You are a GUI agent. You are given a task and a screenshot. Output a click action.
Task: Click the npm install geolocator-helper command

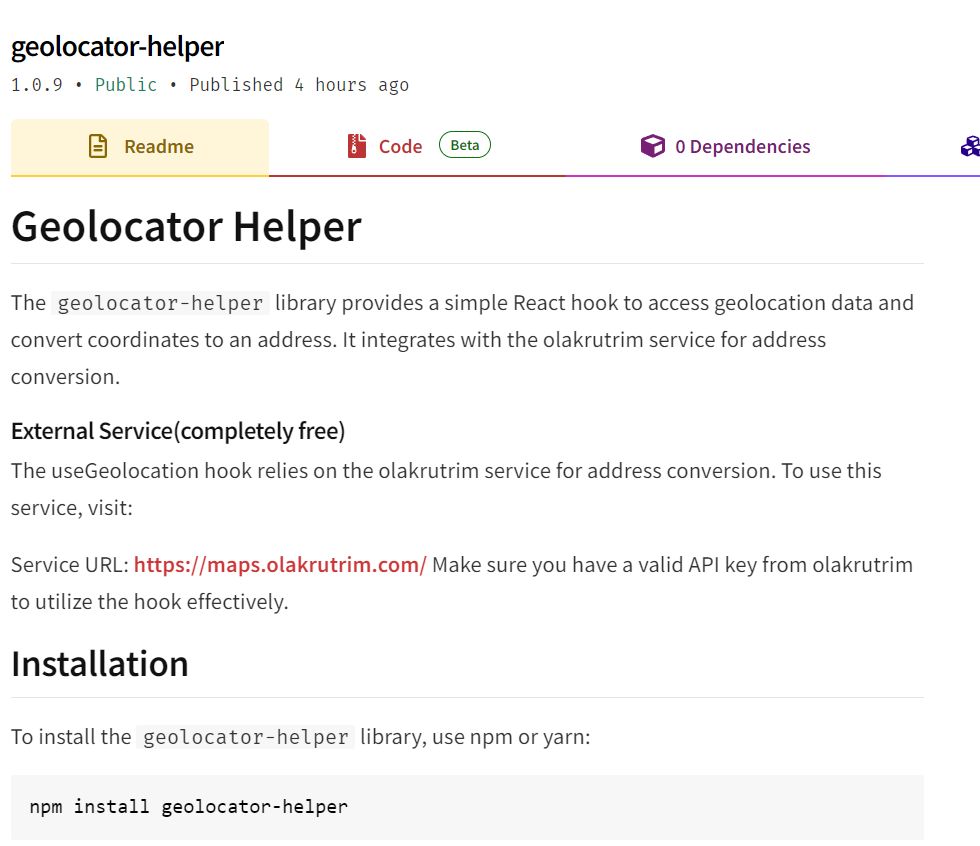pos(189,807)
